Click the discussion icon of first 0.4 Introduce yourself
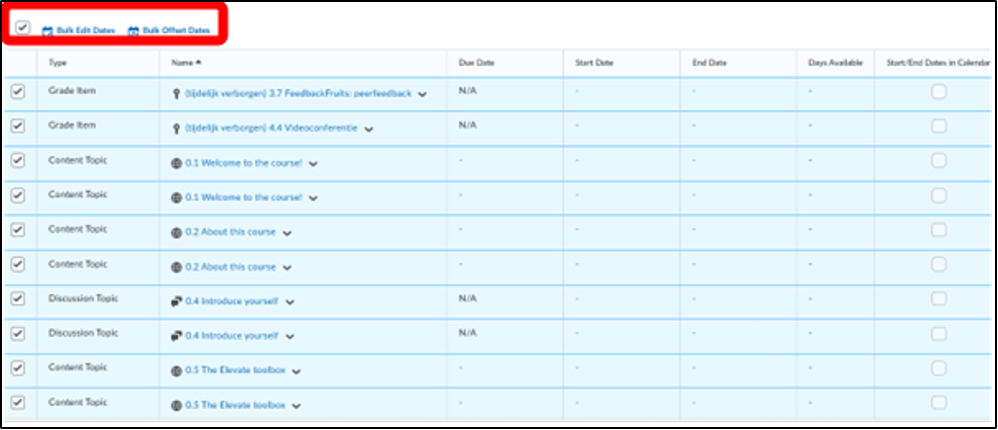The height and width of the screenshot is (430, 998). 176,302
